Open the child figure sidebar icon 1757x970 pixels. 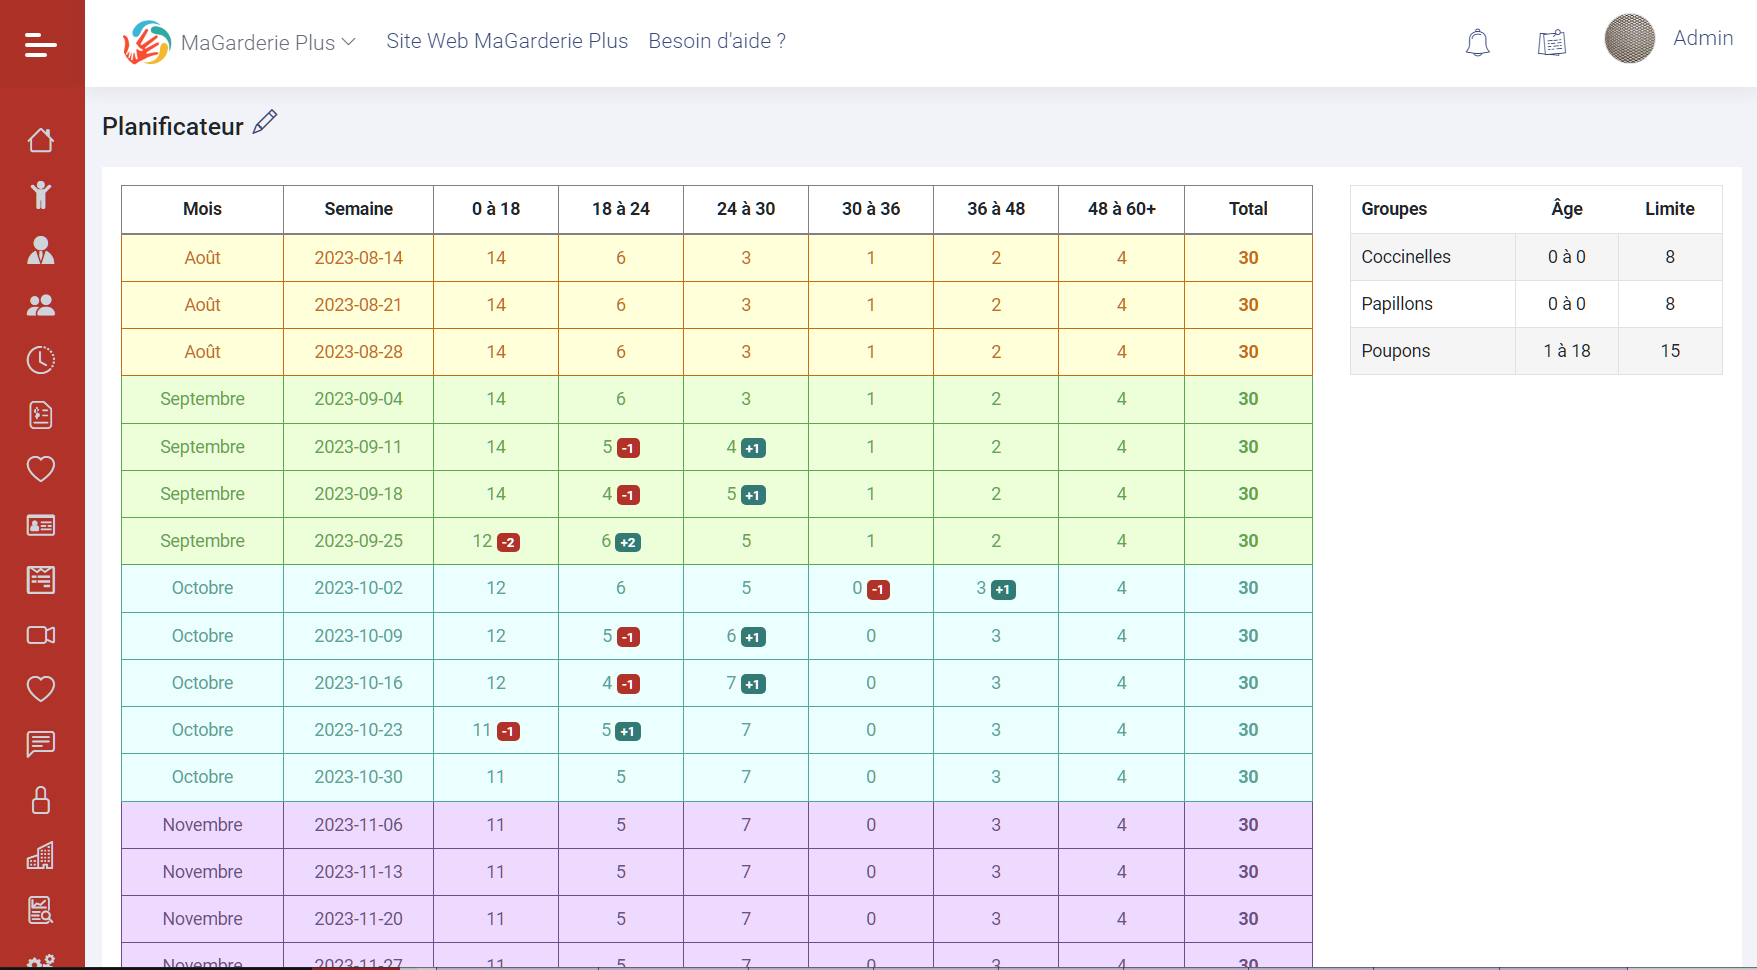[41, 195]
